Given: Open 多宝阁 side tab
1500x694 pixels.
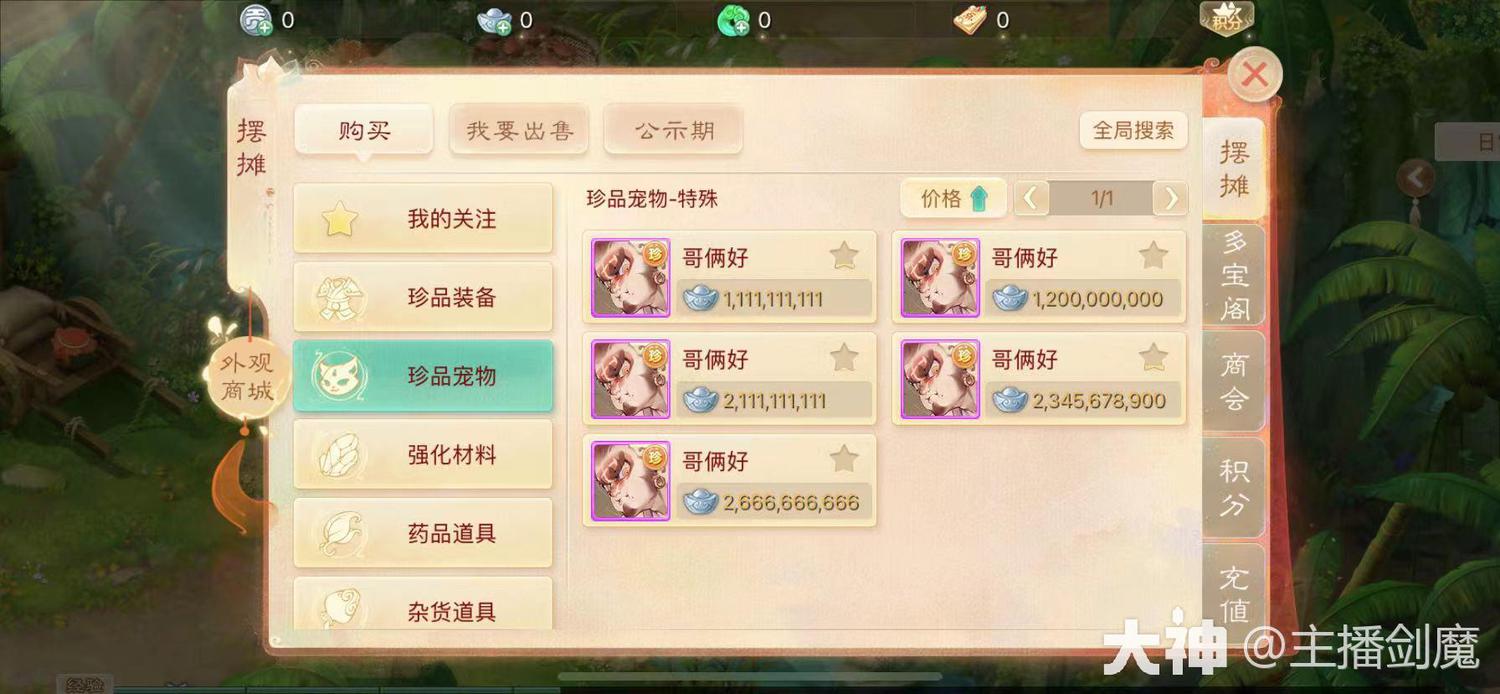Looking at the screenshot, I should [x=1234, y=275].
